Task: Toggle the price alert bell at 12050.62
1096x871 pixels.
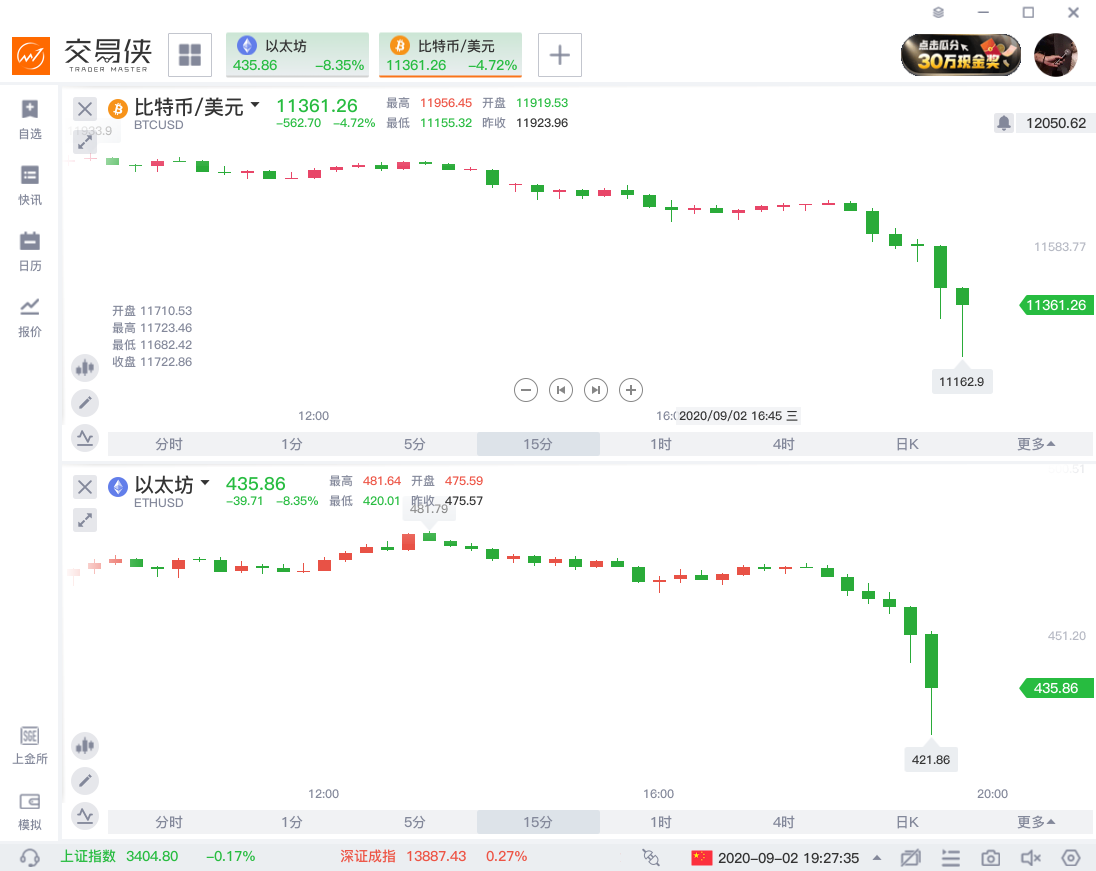Action: (x=1003, y=122)
